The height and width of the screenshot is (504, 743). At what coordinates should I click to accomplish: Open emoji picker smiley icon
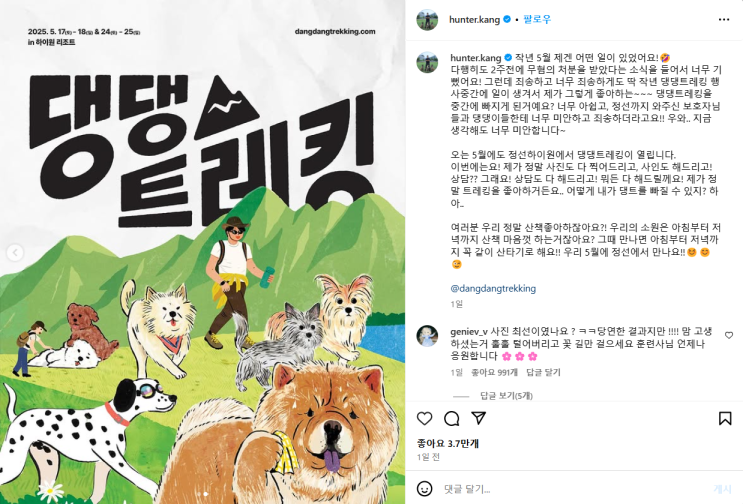point(425,488)
